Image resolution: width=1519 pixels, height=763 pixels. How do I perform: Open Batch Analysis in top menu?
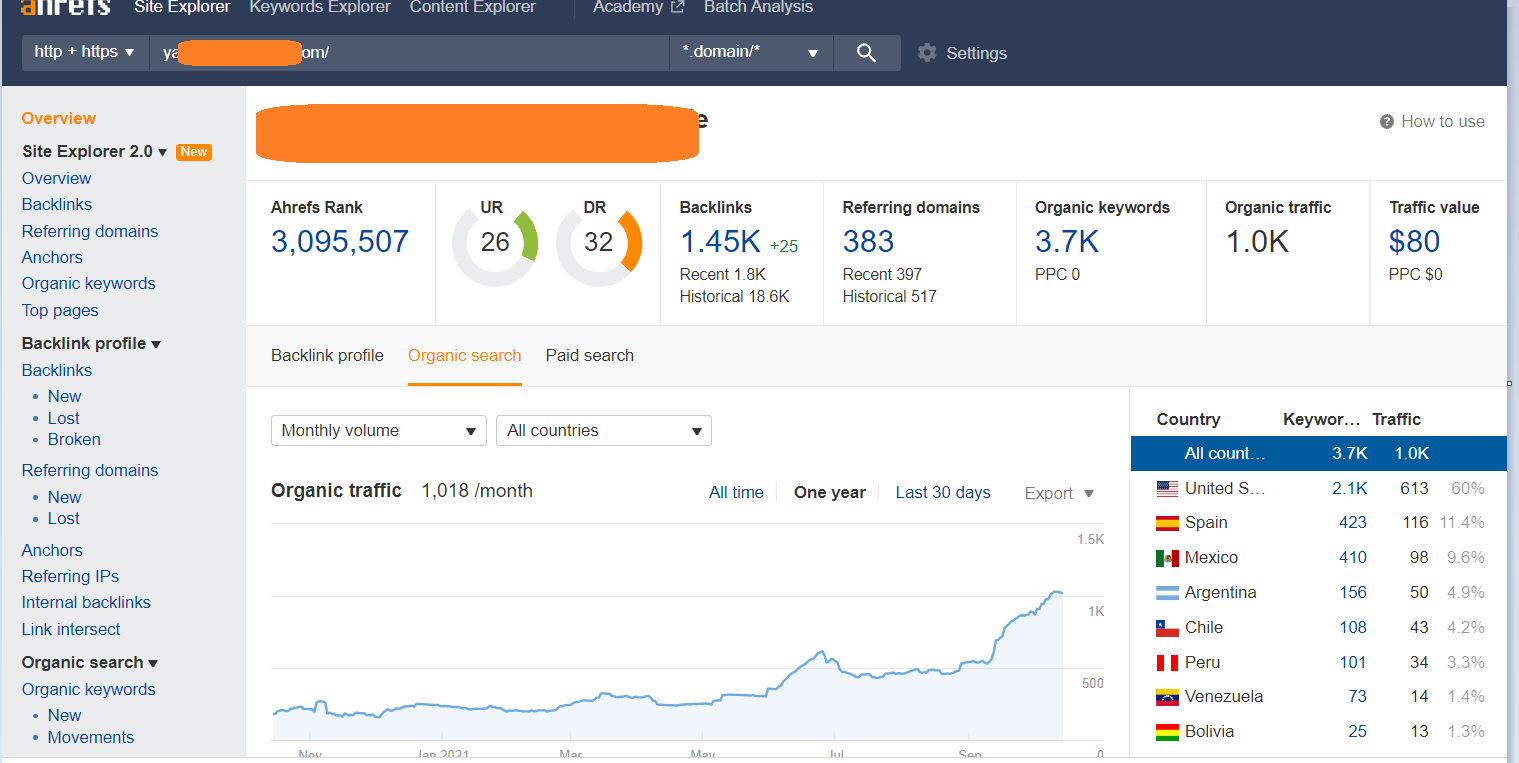(x=758, y=7)
